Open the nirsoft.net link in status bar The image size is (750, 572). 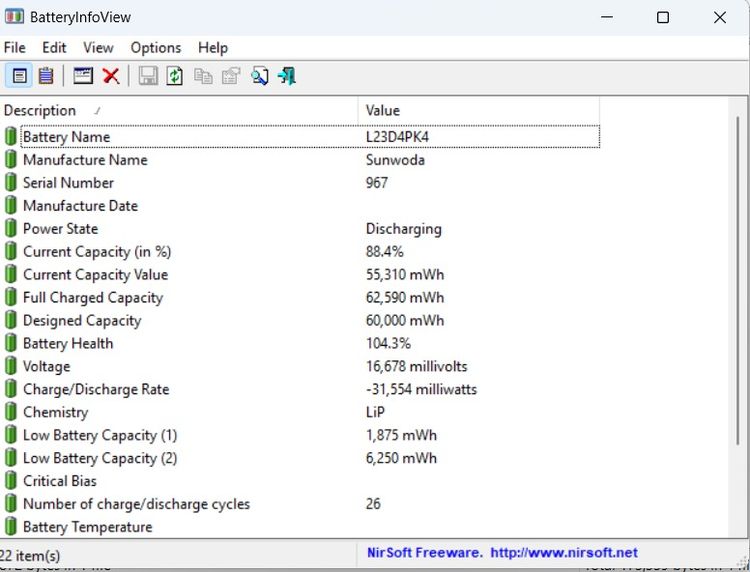click(564, 553)
